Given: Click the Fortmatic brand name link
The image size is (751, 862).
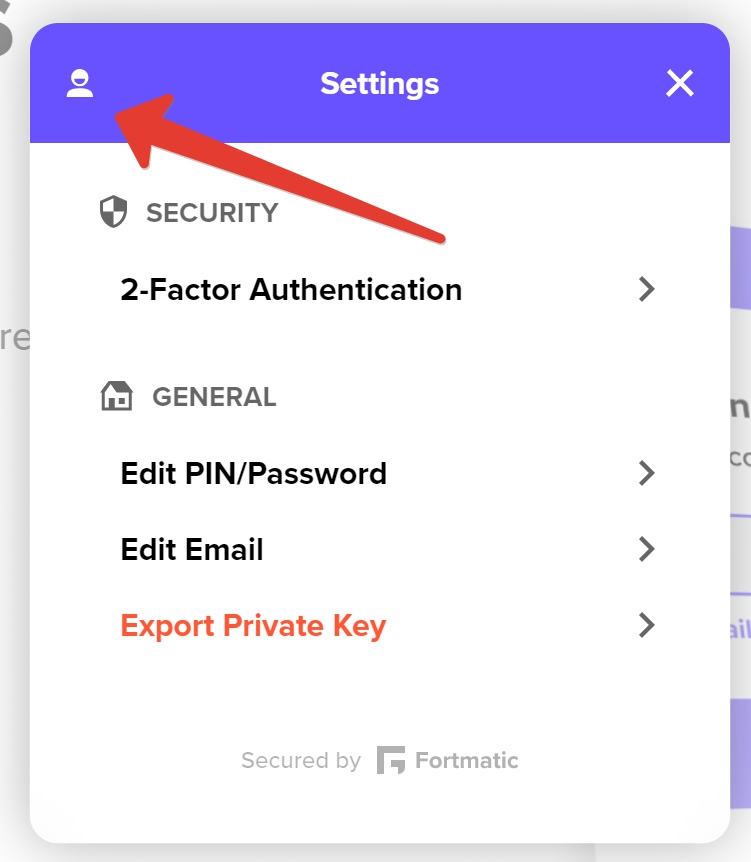Looking at the screenshot, I should 467,761.
